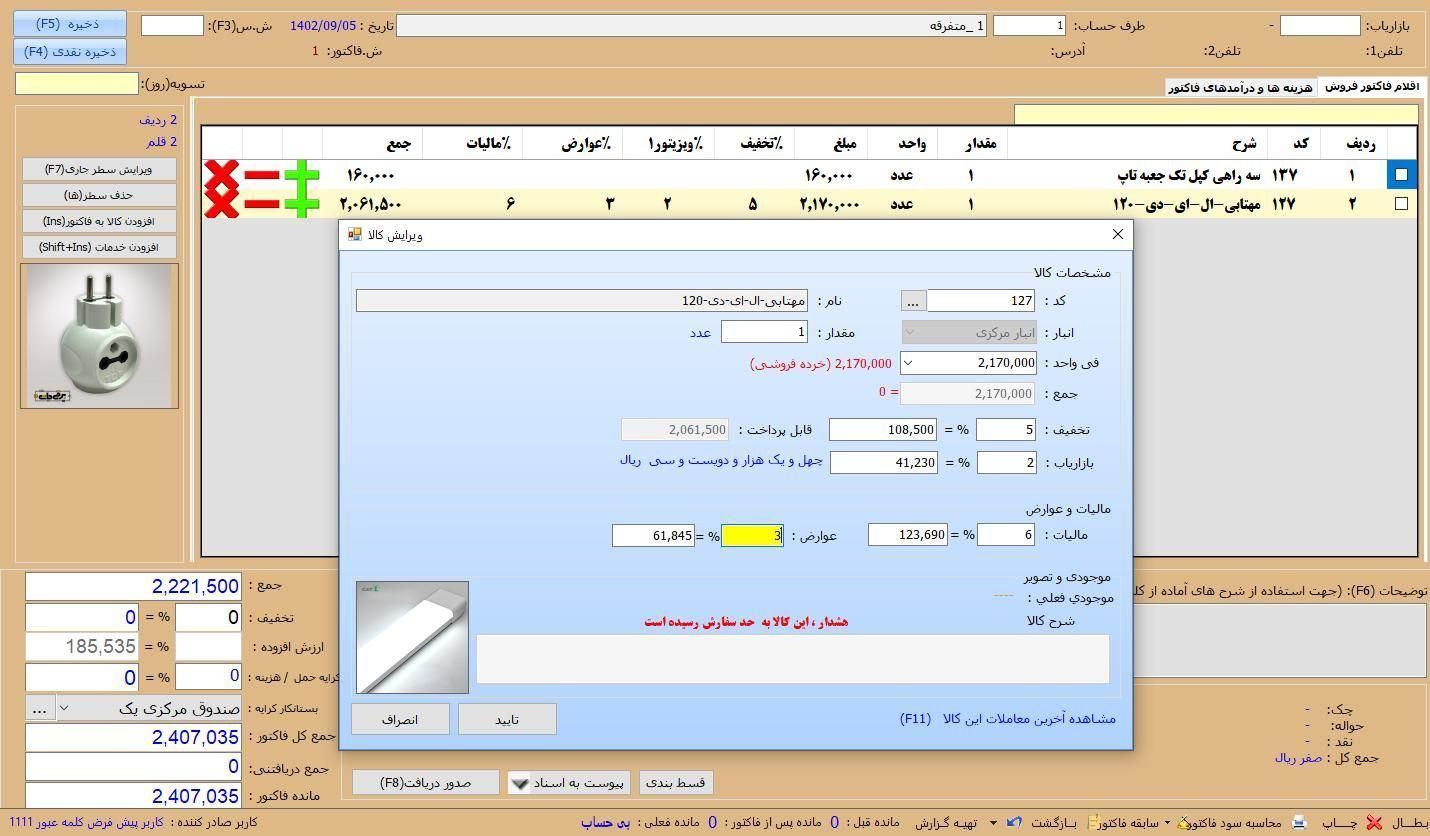The width and height of the screenshot is (1430, 836).
Task: Click the invoice profit calculation icon
Action: pos(1184,822)
